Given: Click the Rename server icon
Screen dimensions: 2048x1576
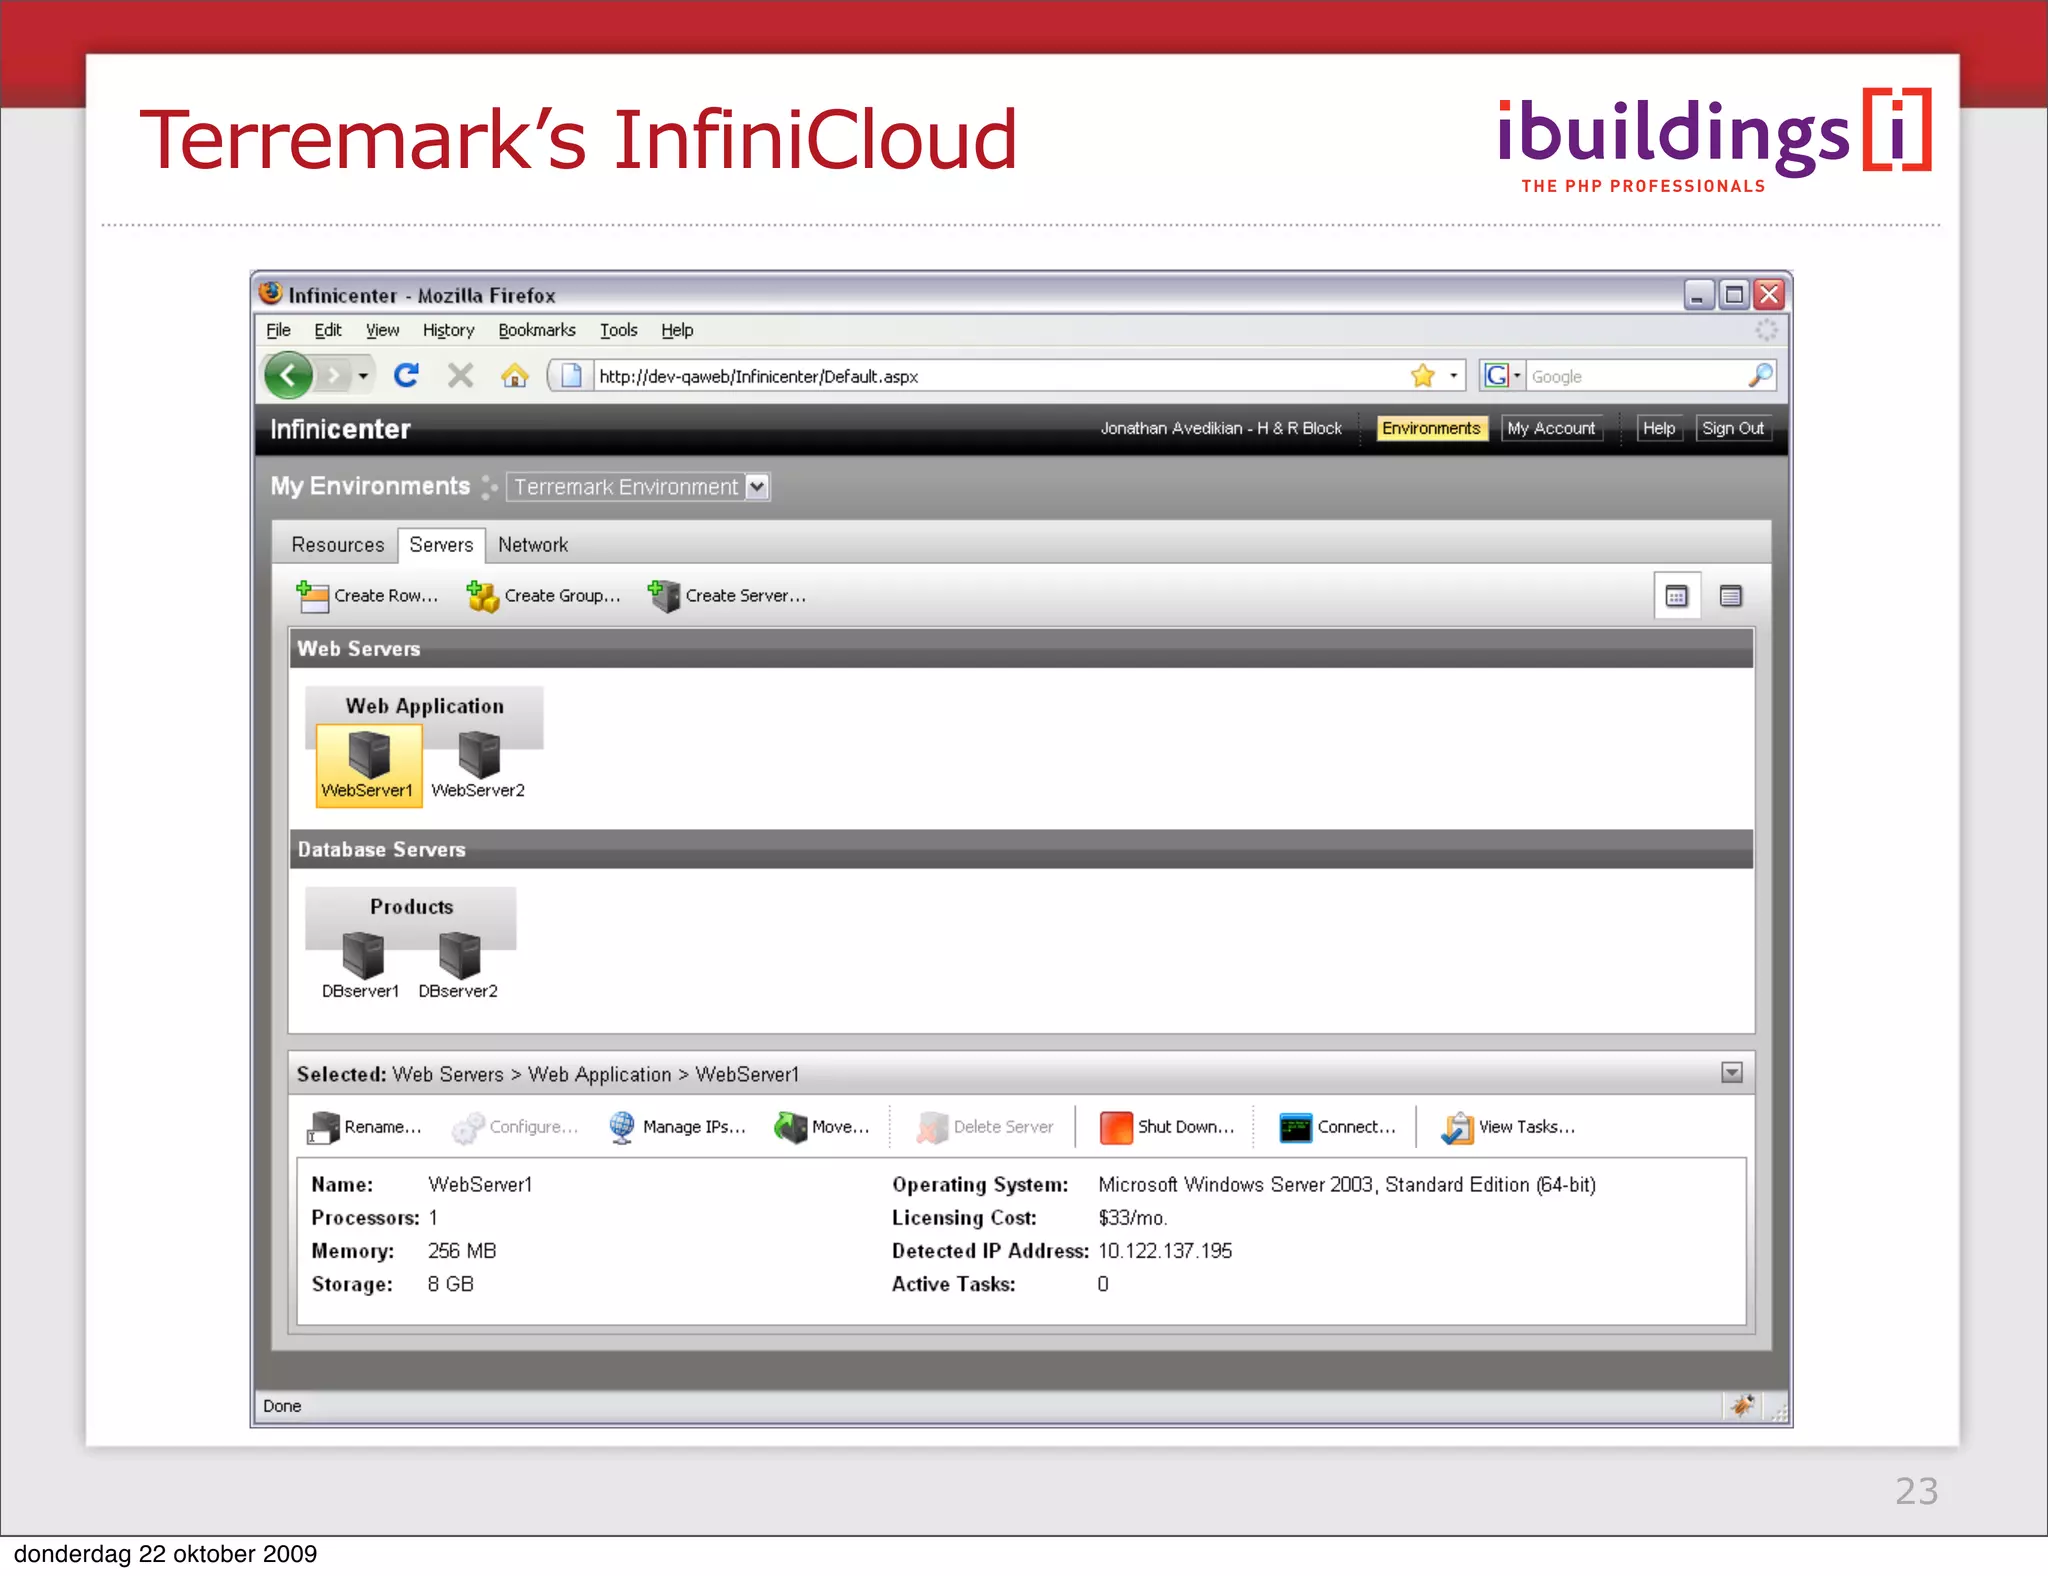Looking at the screenshot, I should click(323, 1127).
